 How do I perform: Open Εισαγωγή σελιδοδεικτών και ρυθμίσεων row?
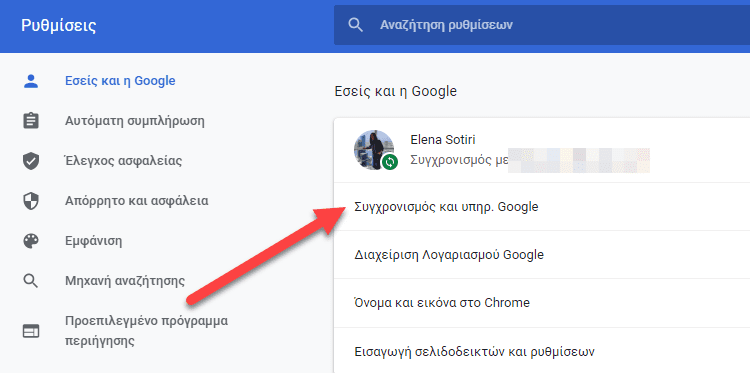click(542, 351)
